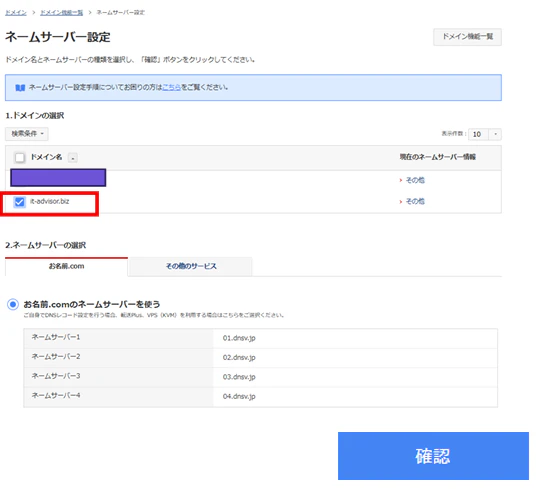Click the sort button next to ドメイン名
This screenshot has height=489, width=537.
tap(73, 158)
